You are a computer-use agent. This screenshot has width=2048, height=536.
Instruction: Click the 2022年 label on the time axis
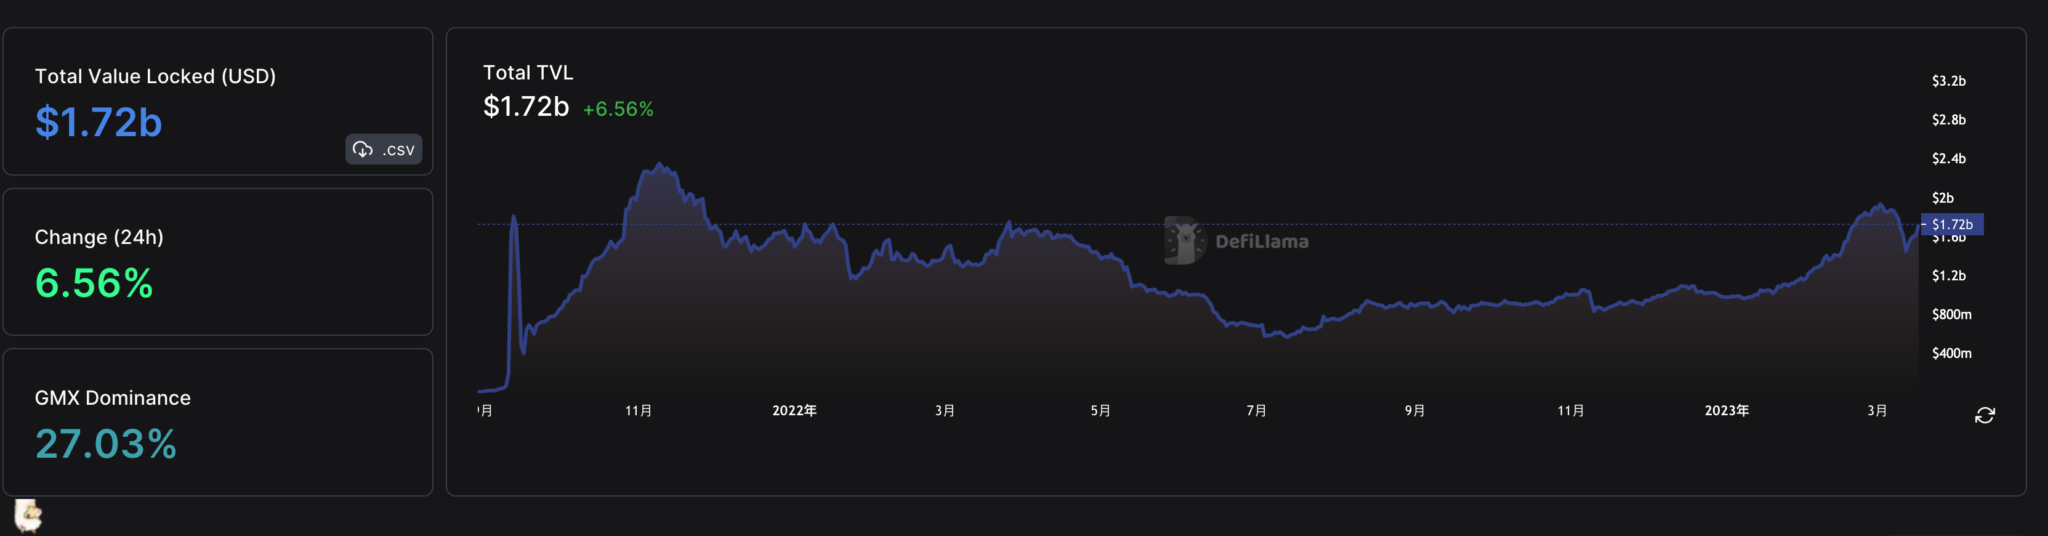tap(794, 411)
